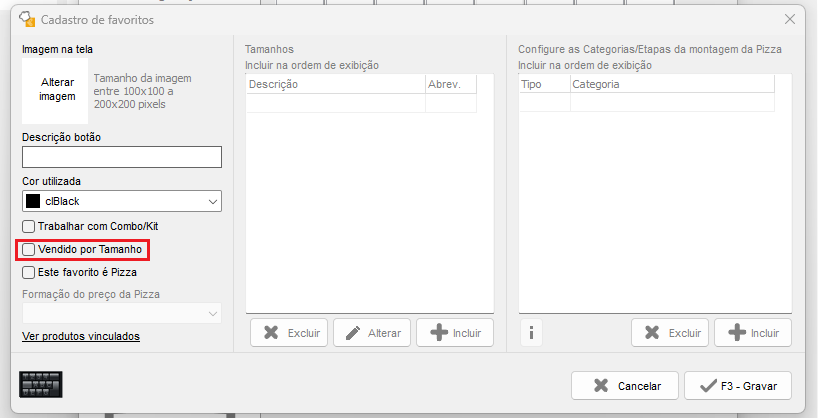
Task: Click Excluir under the Categorias list
Action: [x=670, y=333]
